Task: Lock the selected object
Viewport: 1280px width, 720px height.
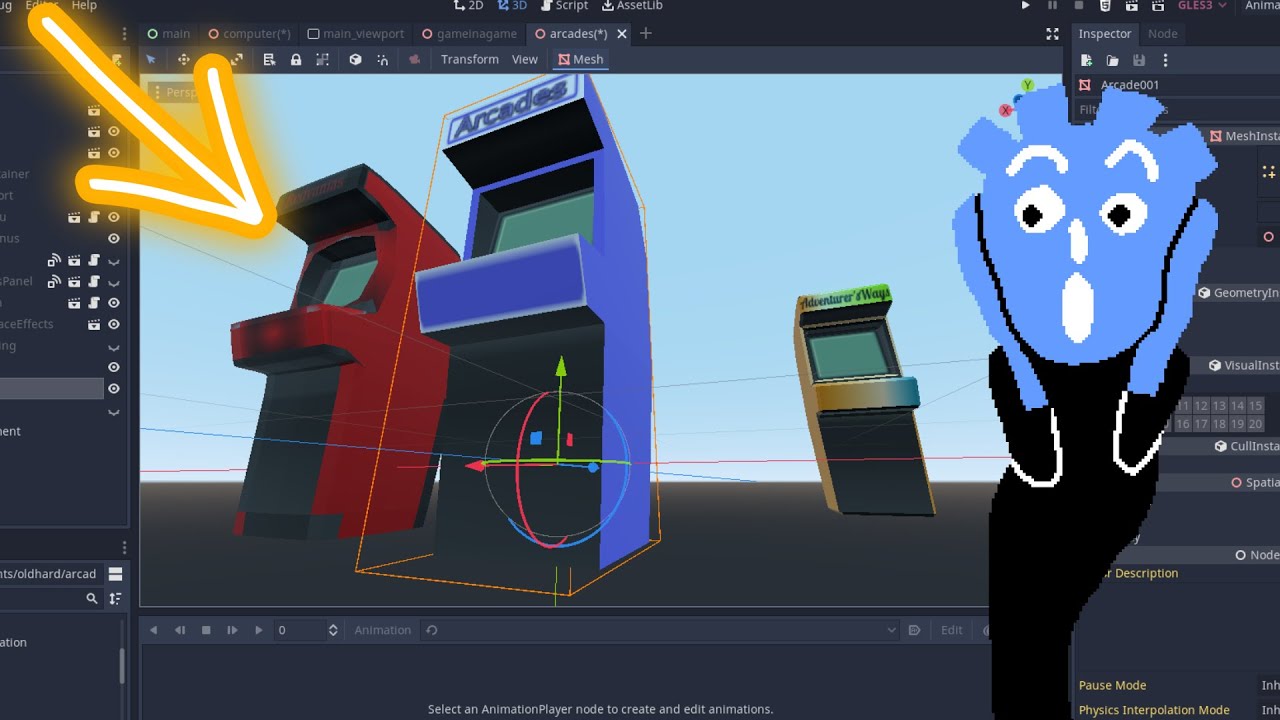Action: pos(296,60)
